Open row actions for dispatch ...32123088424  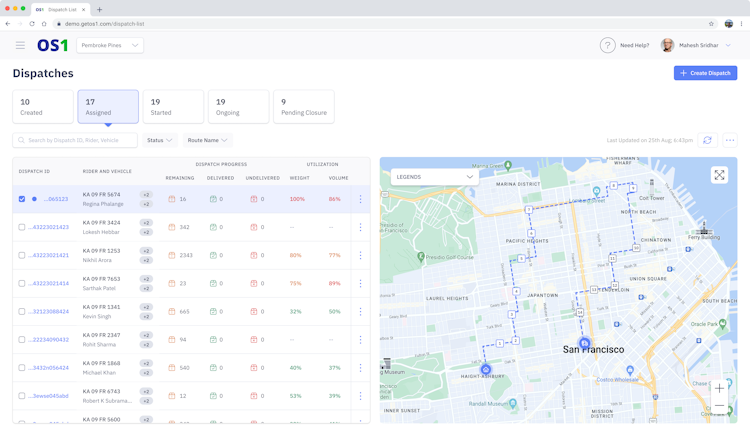(360, 311)
